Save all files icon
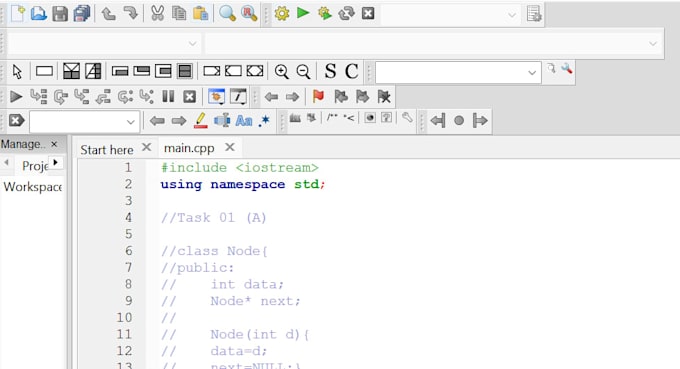This screenshot has width=680, height=369. coord(82,14)
